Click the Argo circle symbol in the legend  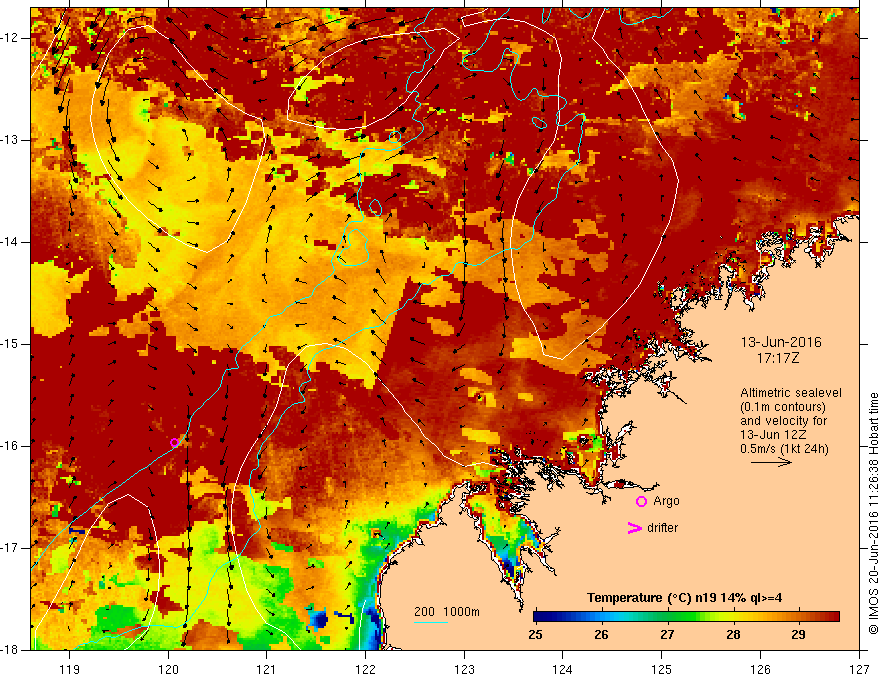click(x=641, y=502)
